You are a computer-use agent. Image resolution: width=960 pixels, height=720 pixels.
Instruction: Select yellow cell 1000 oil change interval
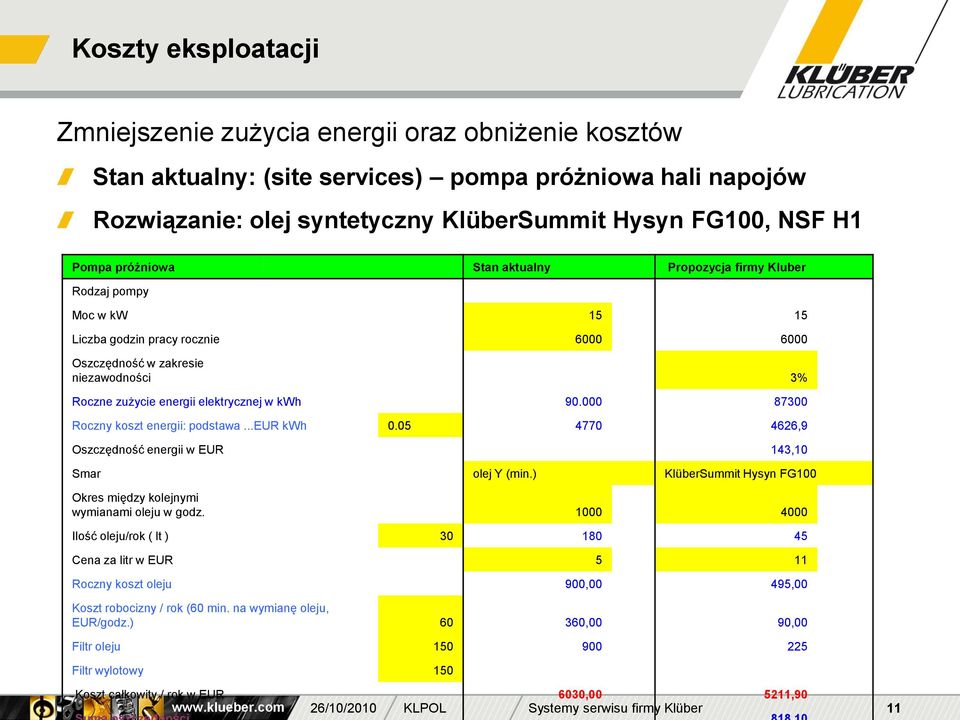click(538, 504)
